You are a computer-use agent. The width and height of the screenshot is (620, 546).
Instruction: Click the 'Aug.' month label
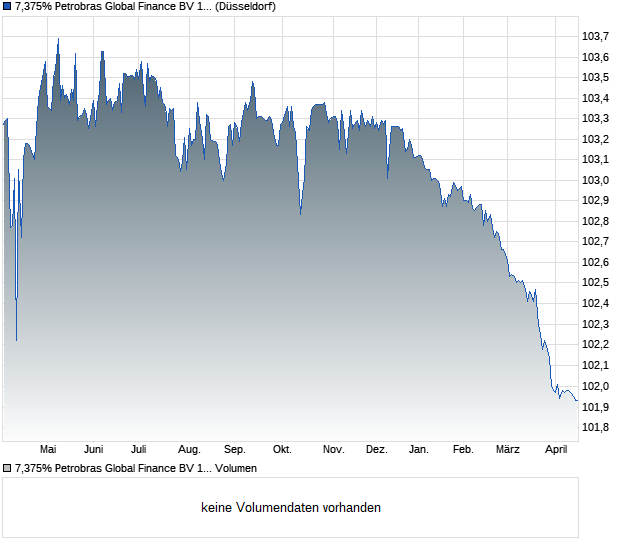[x=189, y=450]
